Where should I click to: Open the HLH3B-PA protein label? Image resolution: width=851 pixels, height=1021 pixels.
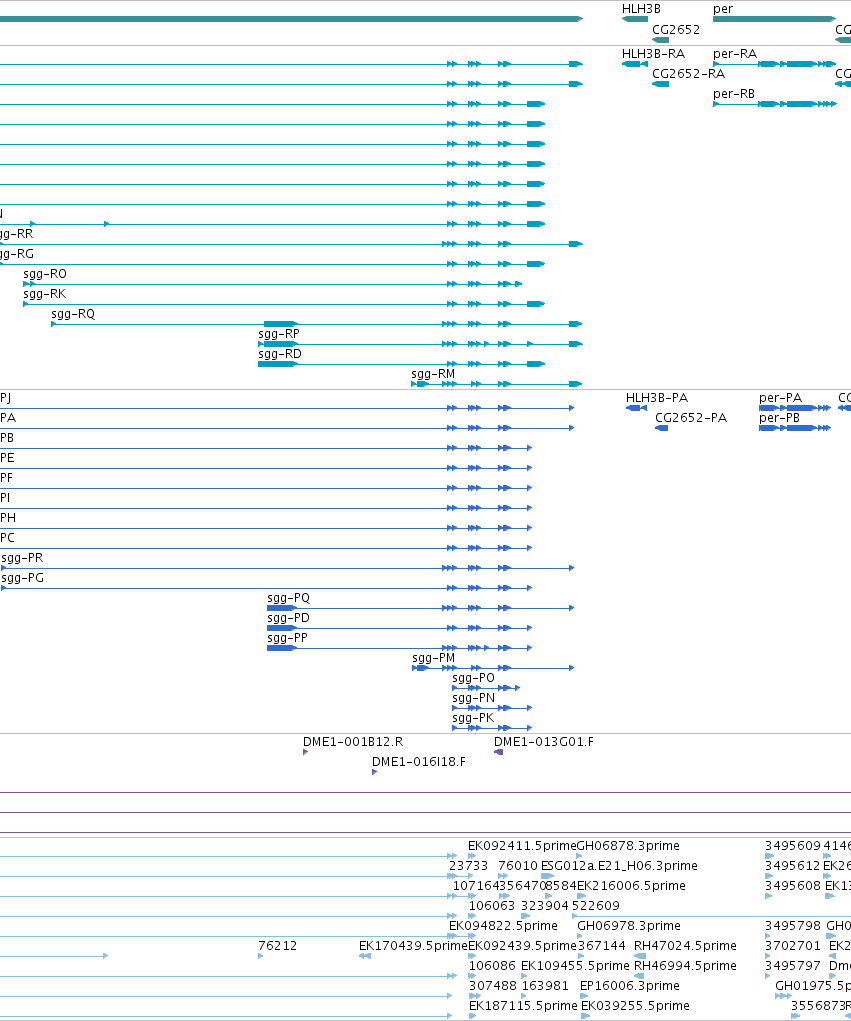click(x=657, y=398)
